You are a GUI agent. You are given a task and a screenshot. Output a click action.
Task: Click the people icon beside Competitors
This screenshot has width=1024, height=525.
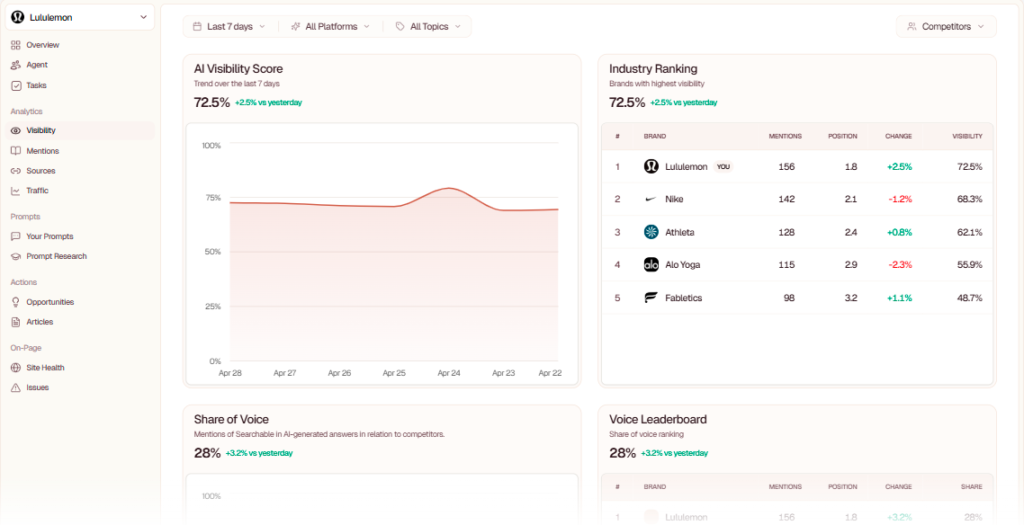coord(912,27)
